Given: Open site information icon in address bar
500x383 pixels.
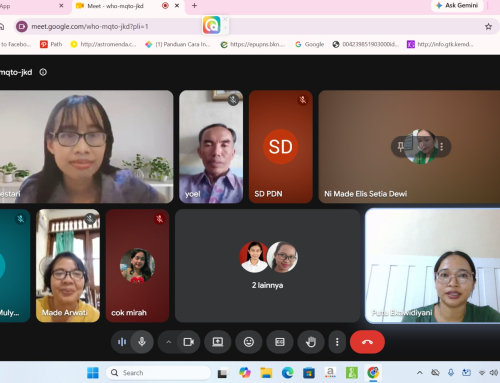Looking at the screenshot, I should click(x=22, y=26).
